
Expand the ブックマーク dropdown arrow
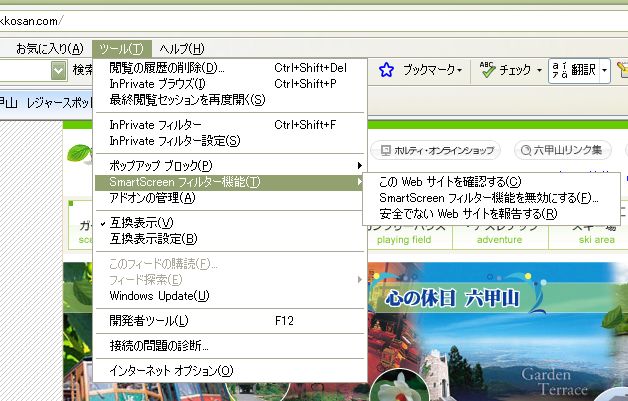point(459,71)
